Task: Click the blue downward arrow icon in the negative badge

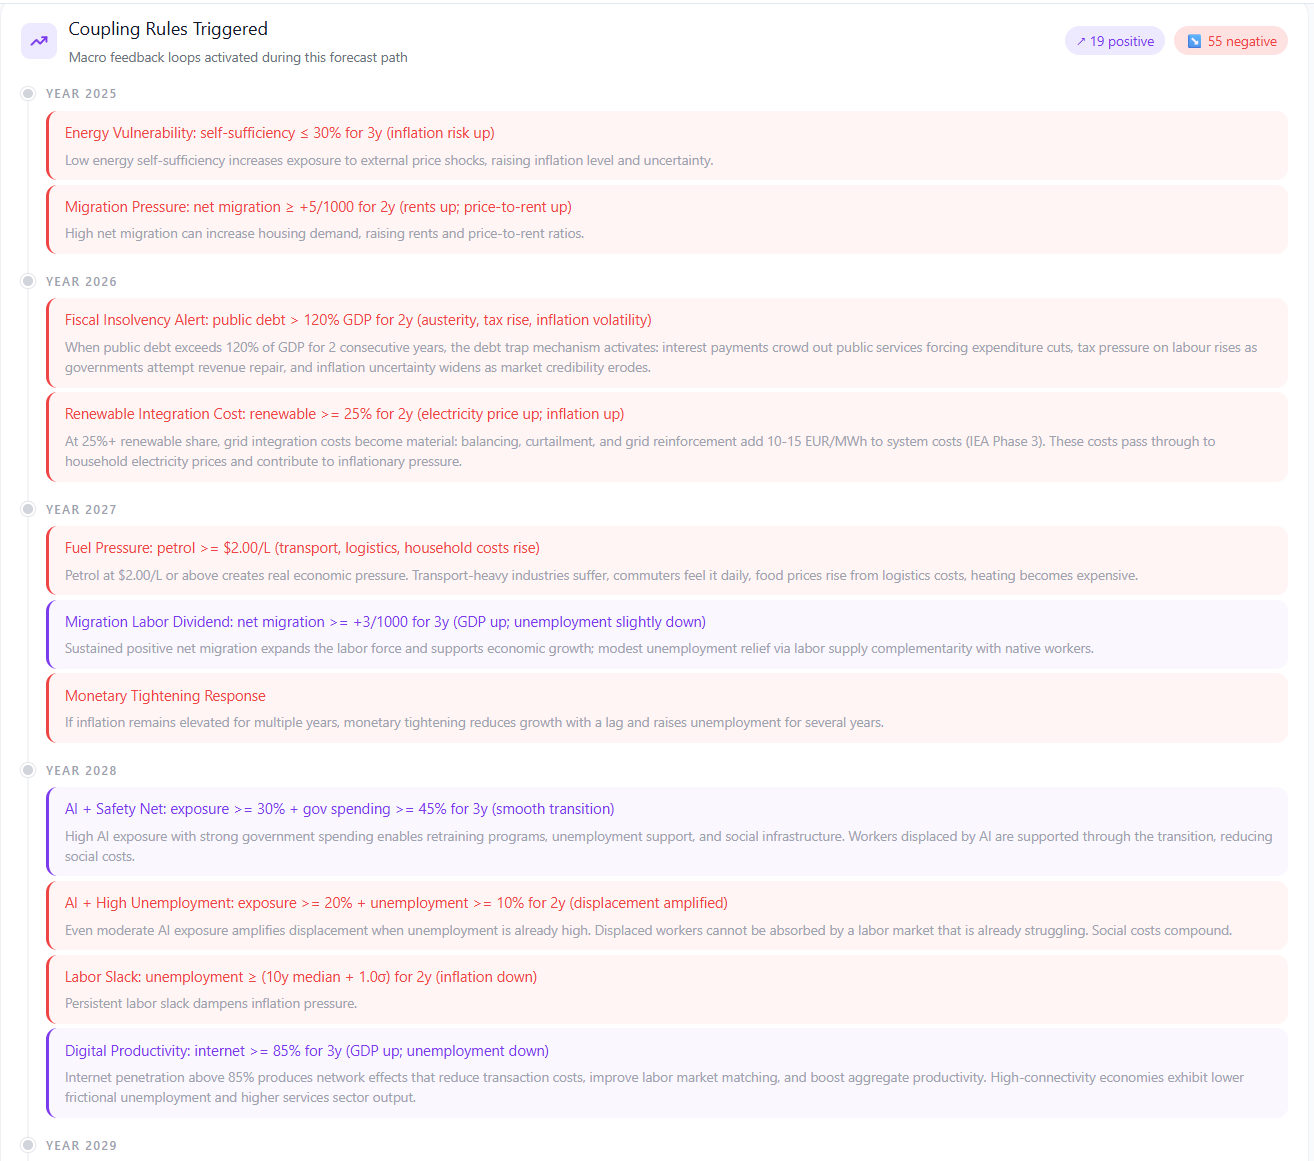Action: tap(1194, 40)
